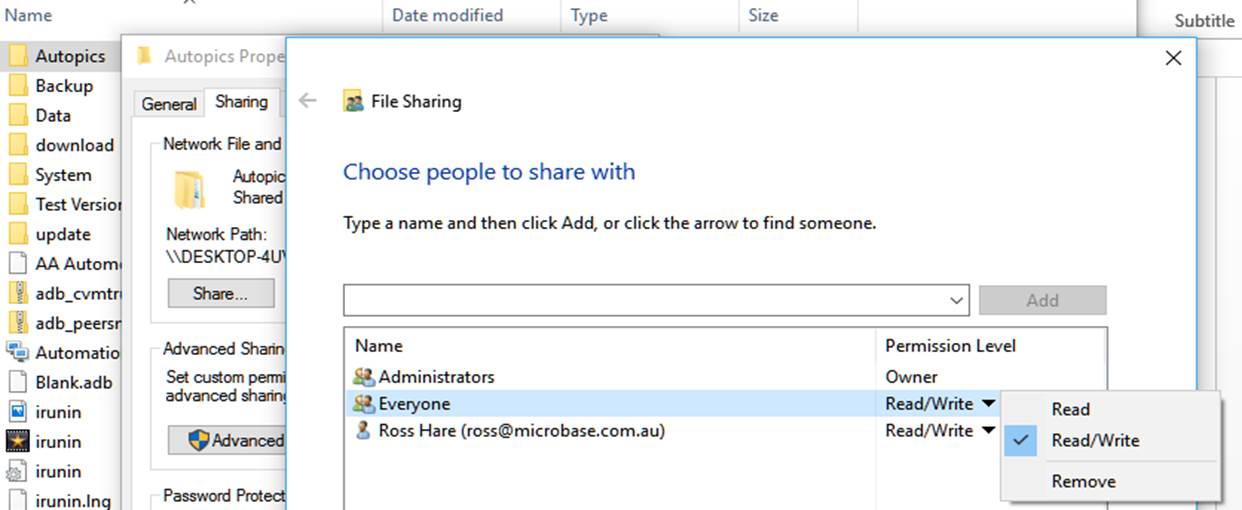Select the Everyone group icon
The height and width of the screenshot is (510, 1242).
363,404
